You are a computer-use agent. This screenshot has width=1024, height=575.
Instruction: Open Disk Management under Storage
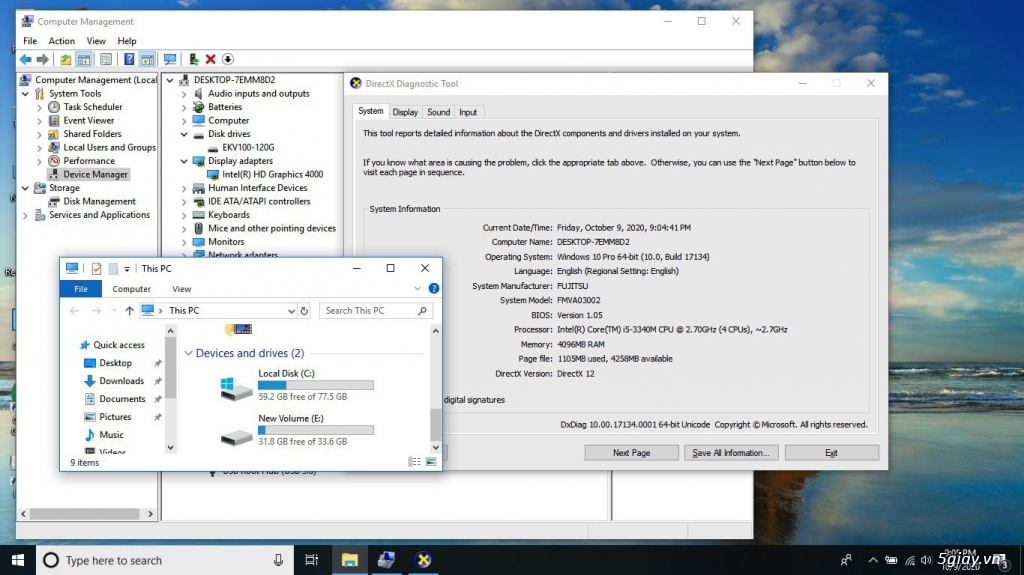[99, 201]
